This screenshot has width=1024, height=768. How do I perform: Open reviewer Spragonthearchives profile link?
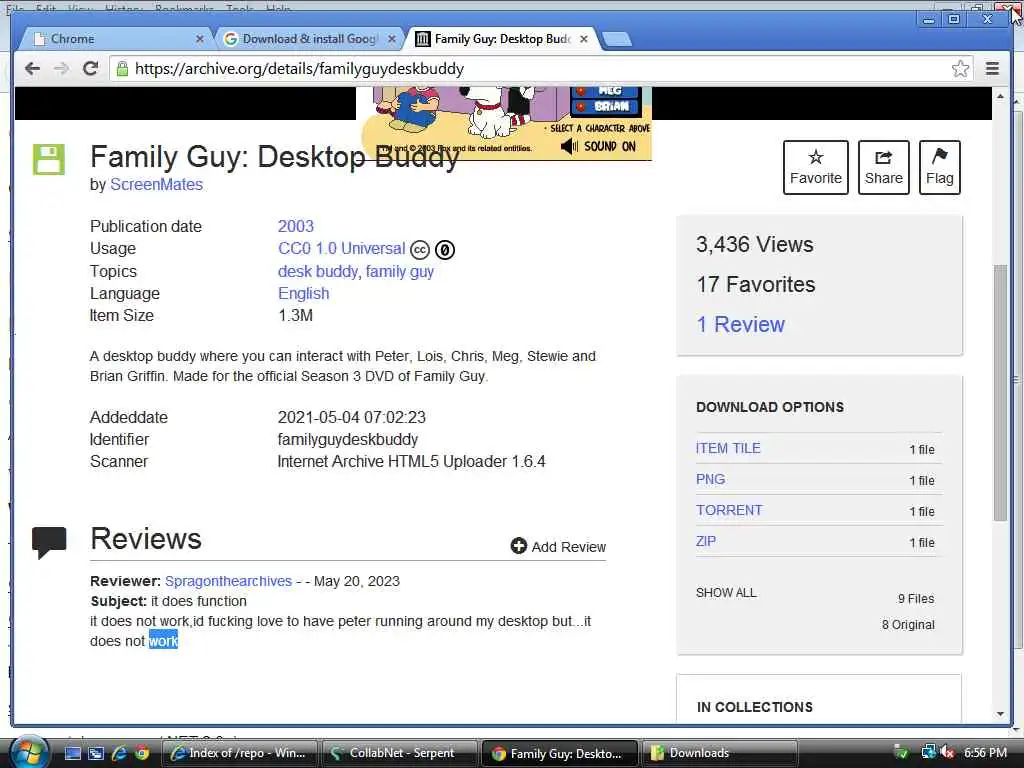coord(229,581)
